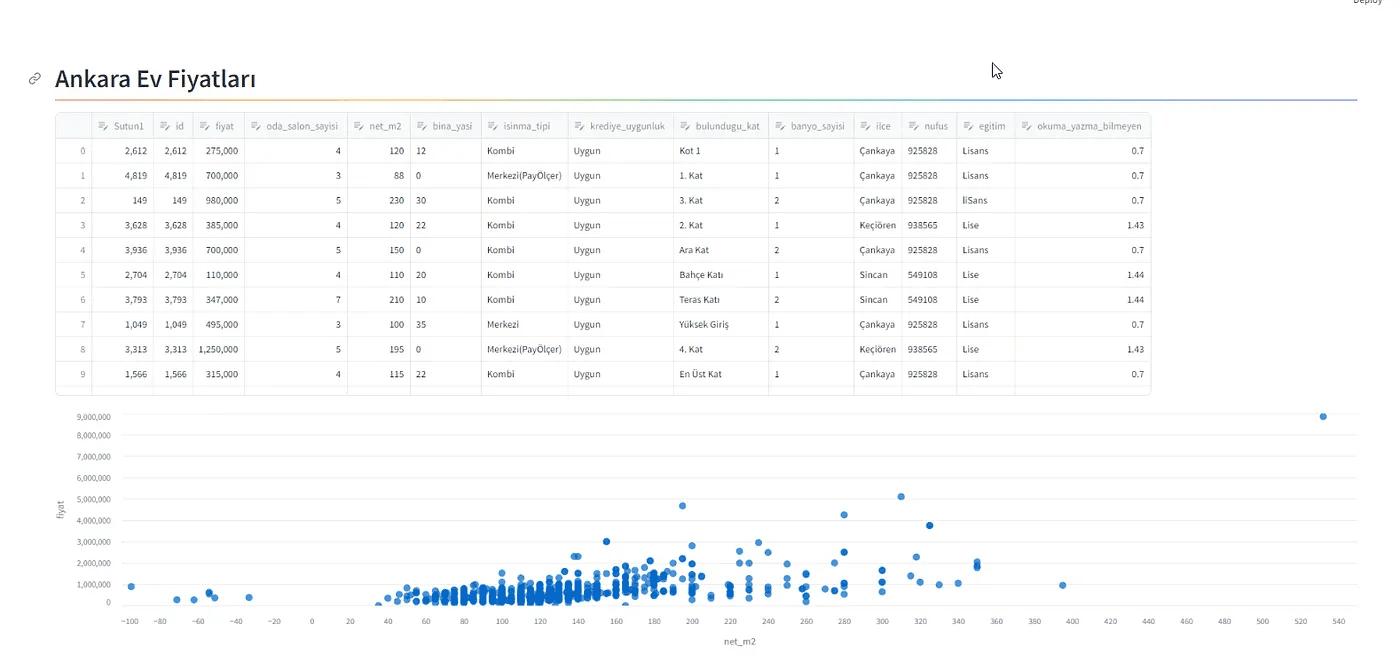Select the banyo_sayisi column header
1400x665 pixels.
811,126
